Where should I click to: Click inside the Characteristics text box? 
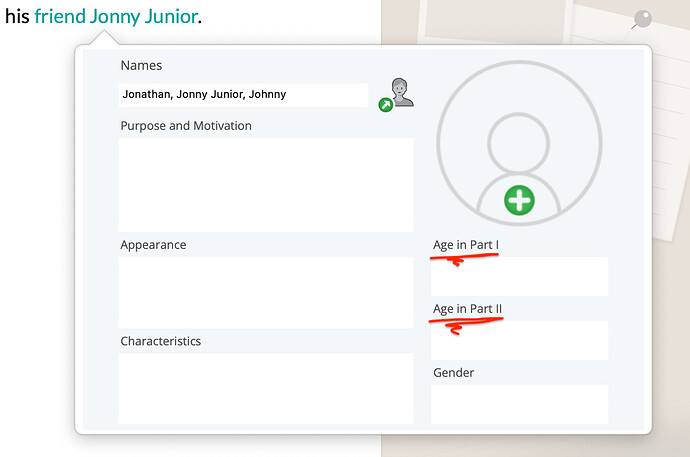pos(265,387)
